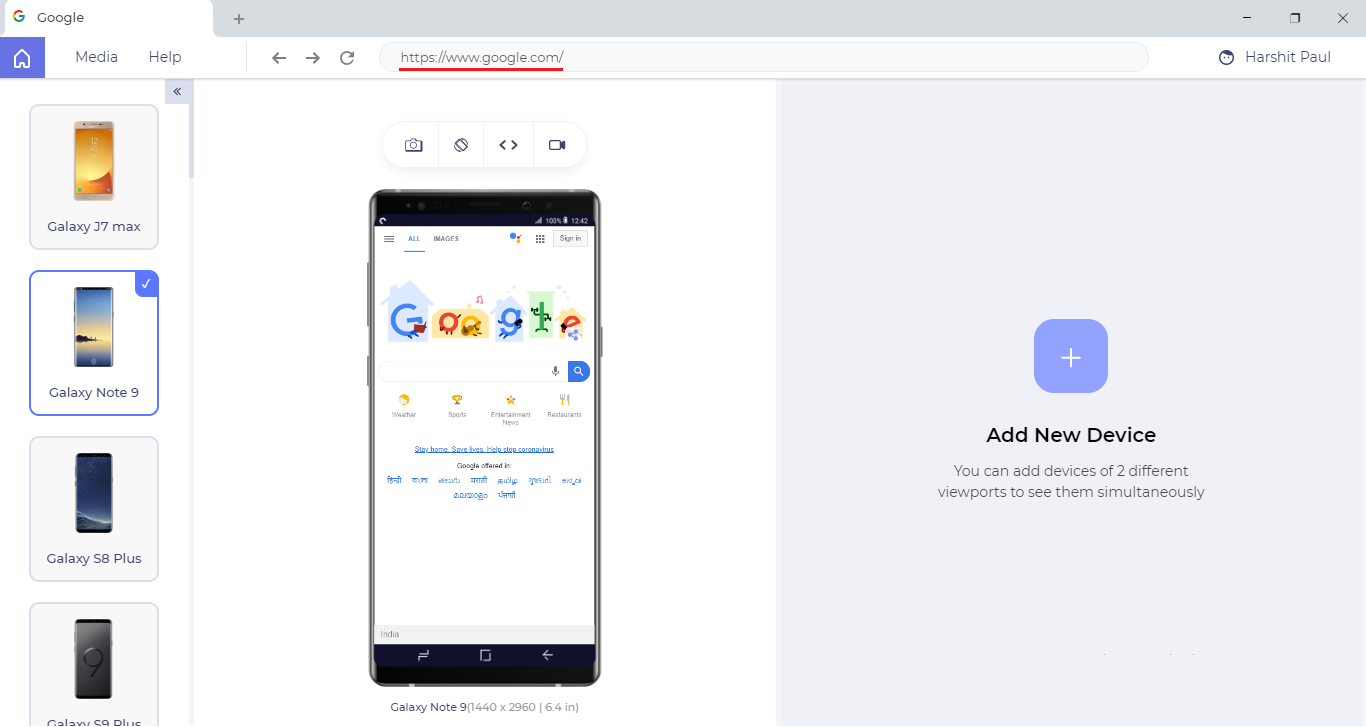This screenshot has height=727, width=1366.
Task: Go forward with the right arrow
Action: point(313,58)
